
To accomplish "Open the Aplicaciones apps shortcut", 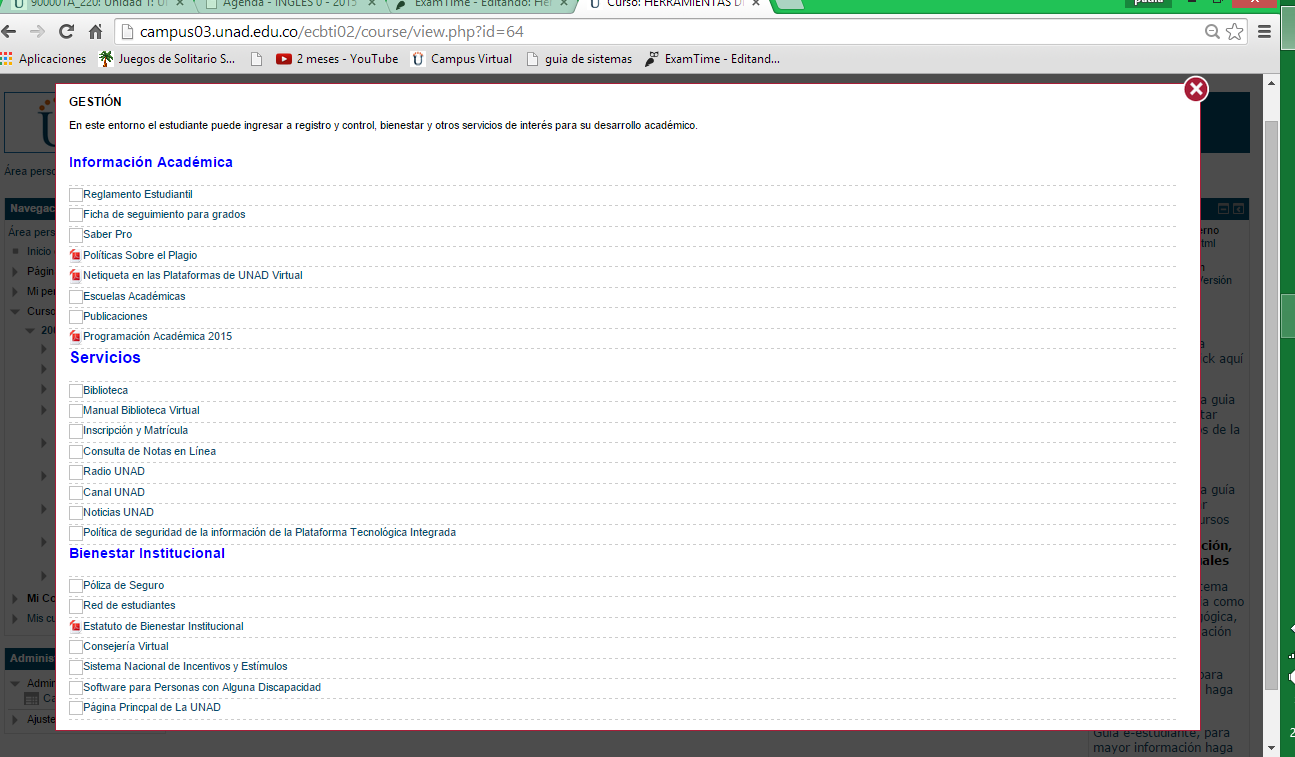I will tap(45, 59).
